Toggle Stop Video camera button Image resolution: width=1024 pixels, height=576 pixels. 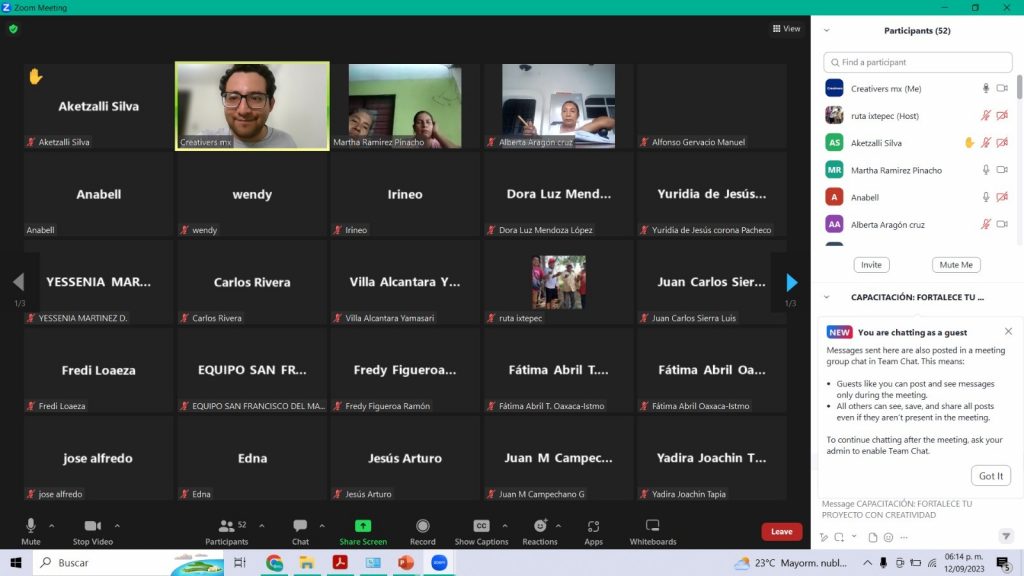tap(93, 526)
